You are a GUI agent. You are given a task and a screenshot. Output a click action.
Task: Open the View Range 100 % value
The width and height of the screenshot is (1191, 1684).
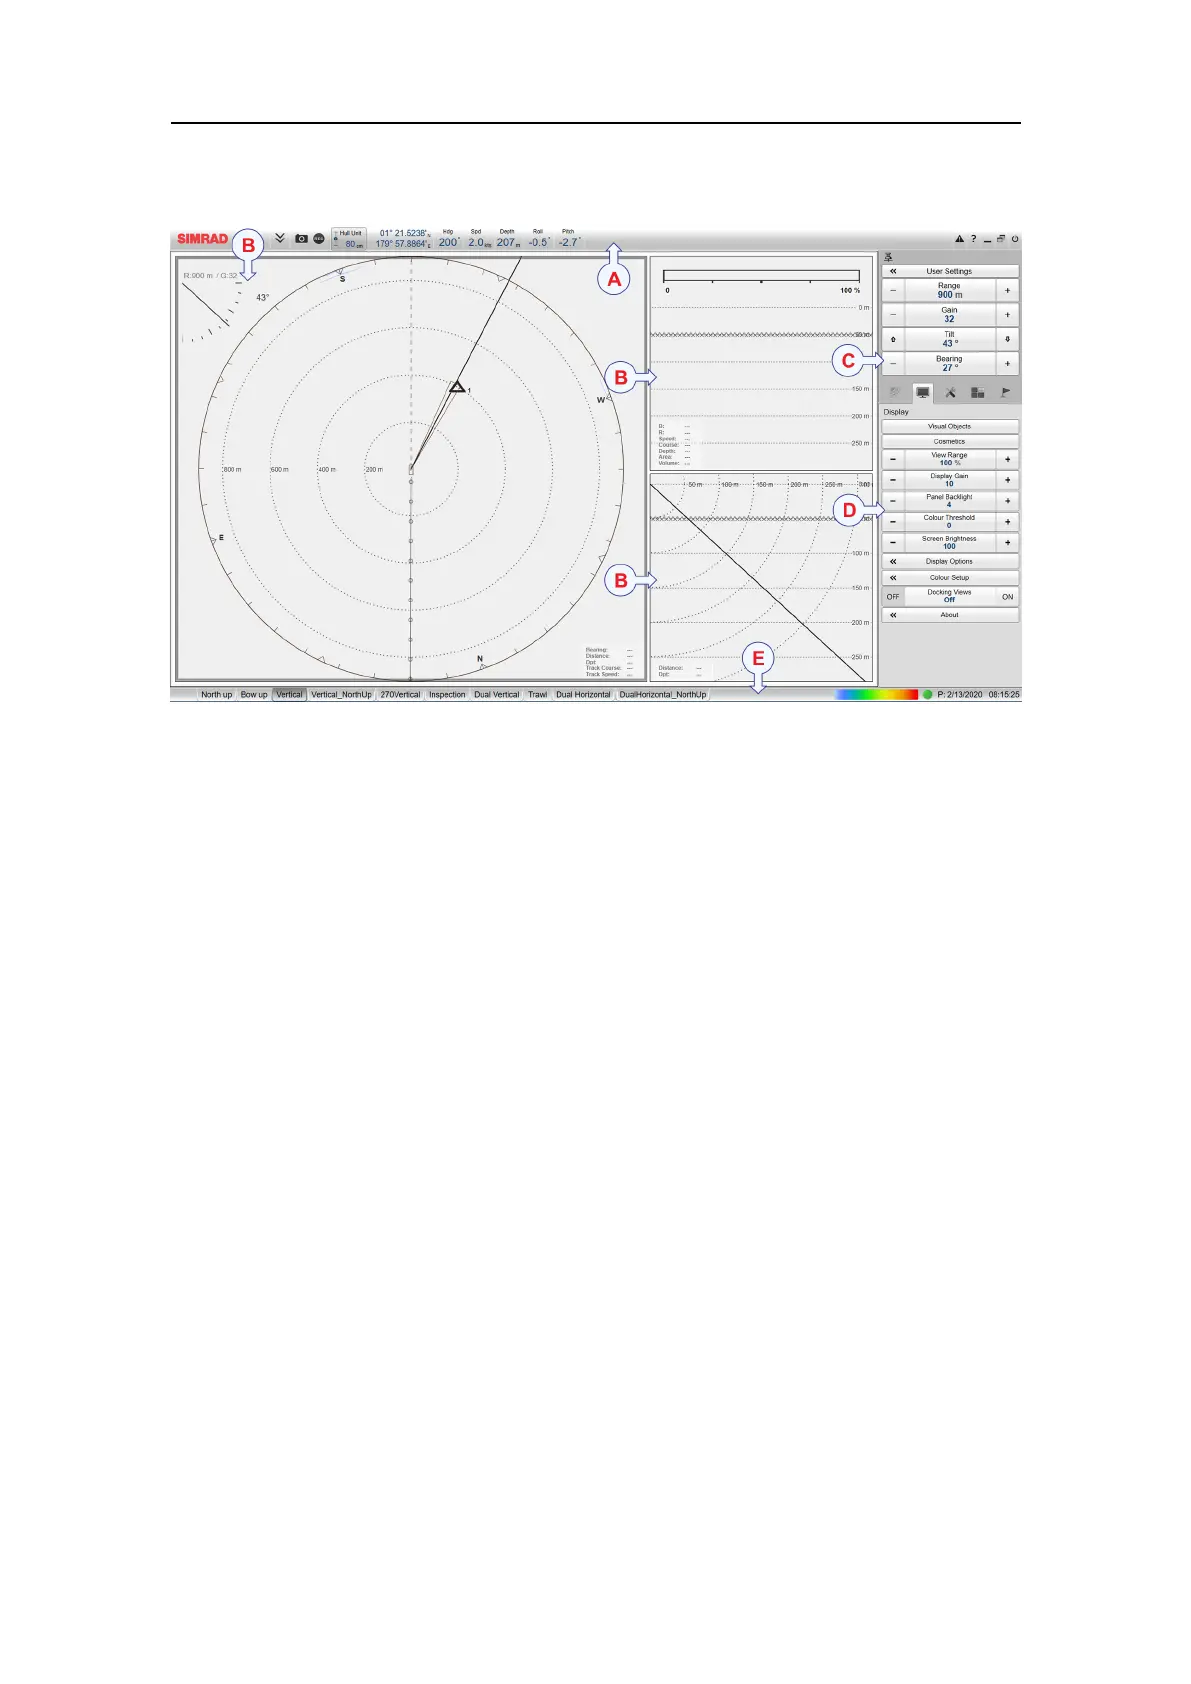pyautogui.click(x=950, y=459)
